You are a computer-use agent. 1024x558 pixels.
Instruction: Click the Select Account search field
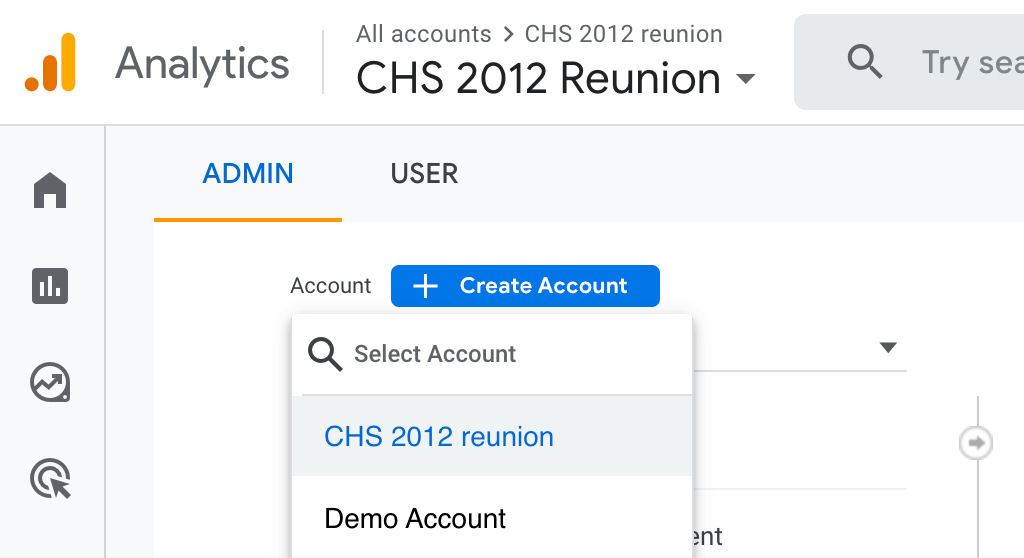click(500, 354)
